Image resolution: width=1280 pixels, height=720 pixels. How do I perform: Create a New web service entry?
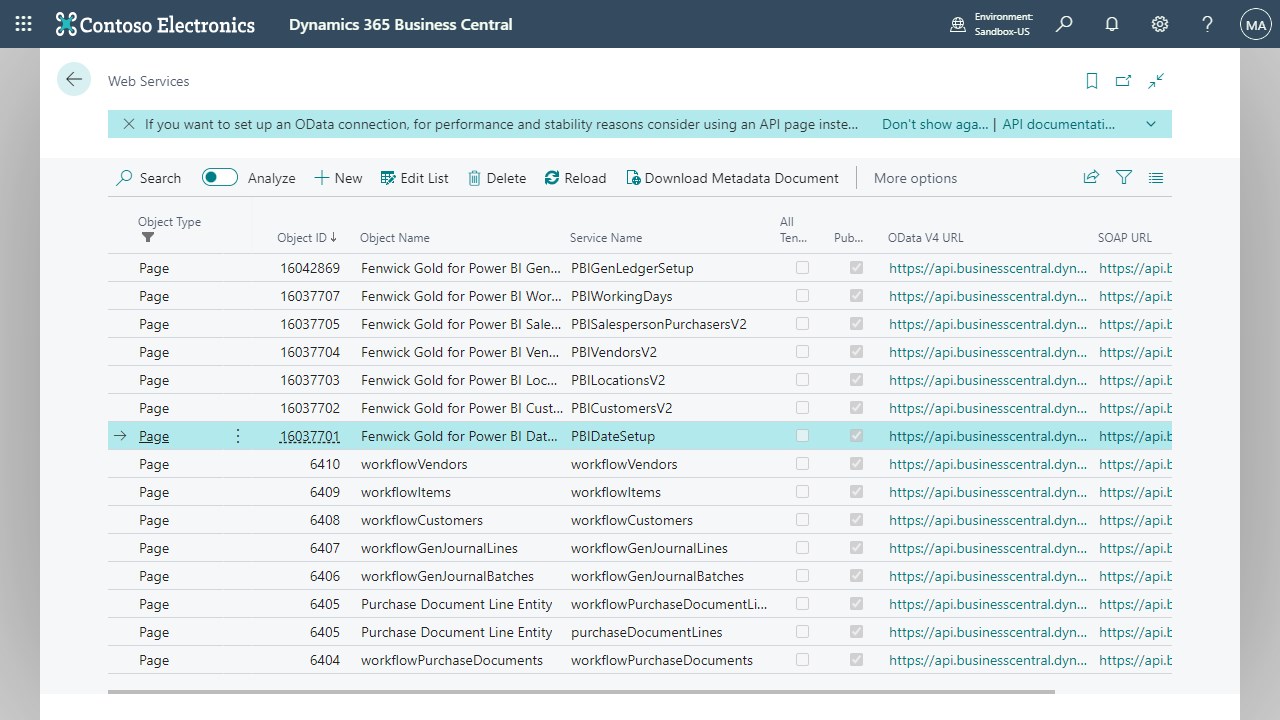338,178
